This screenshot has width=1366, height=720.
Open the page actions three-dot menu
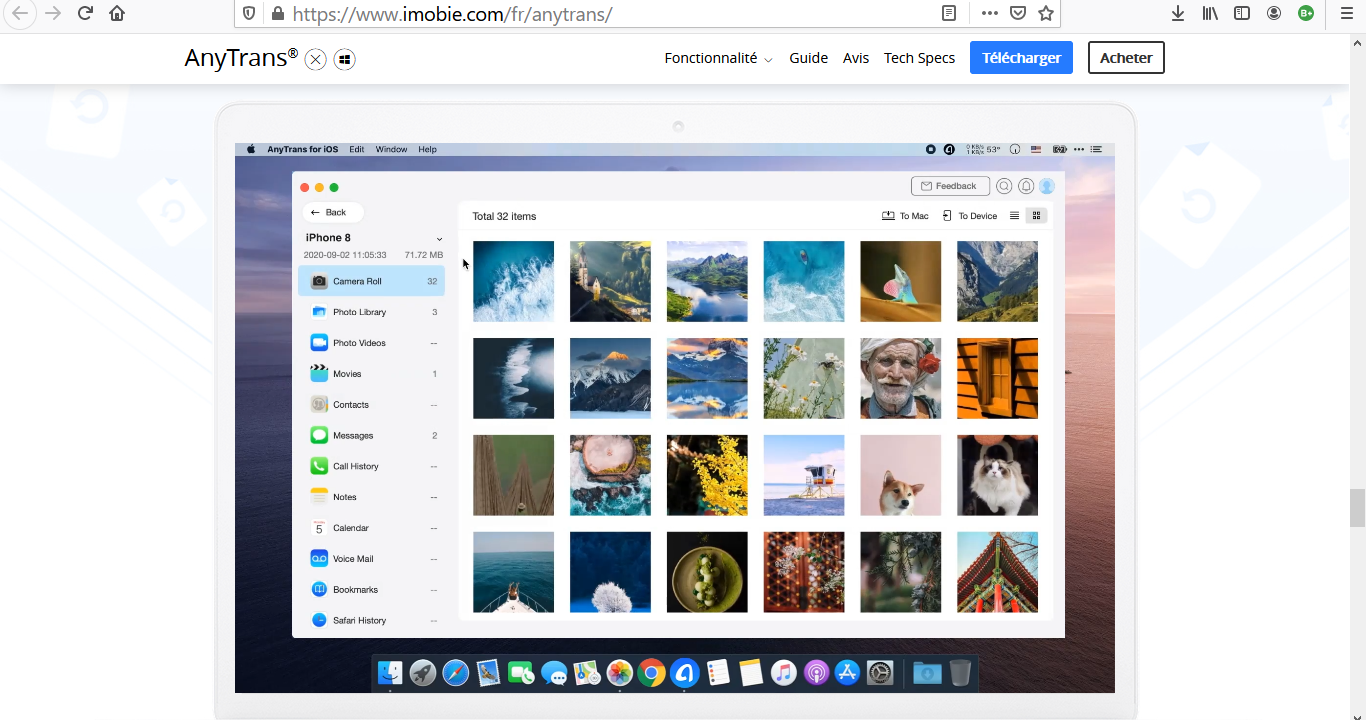coord(990,13)
